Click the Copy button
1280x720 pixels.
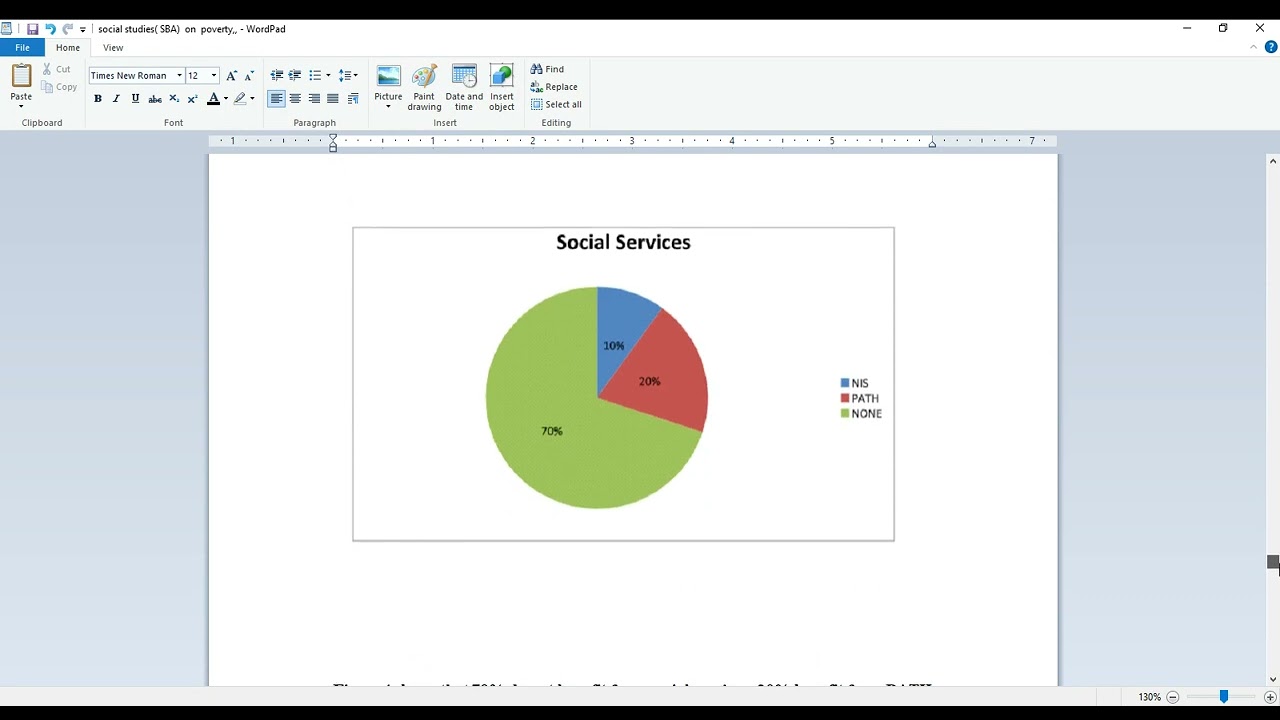(58, 87)
